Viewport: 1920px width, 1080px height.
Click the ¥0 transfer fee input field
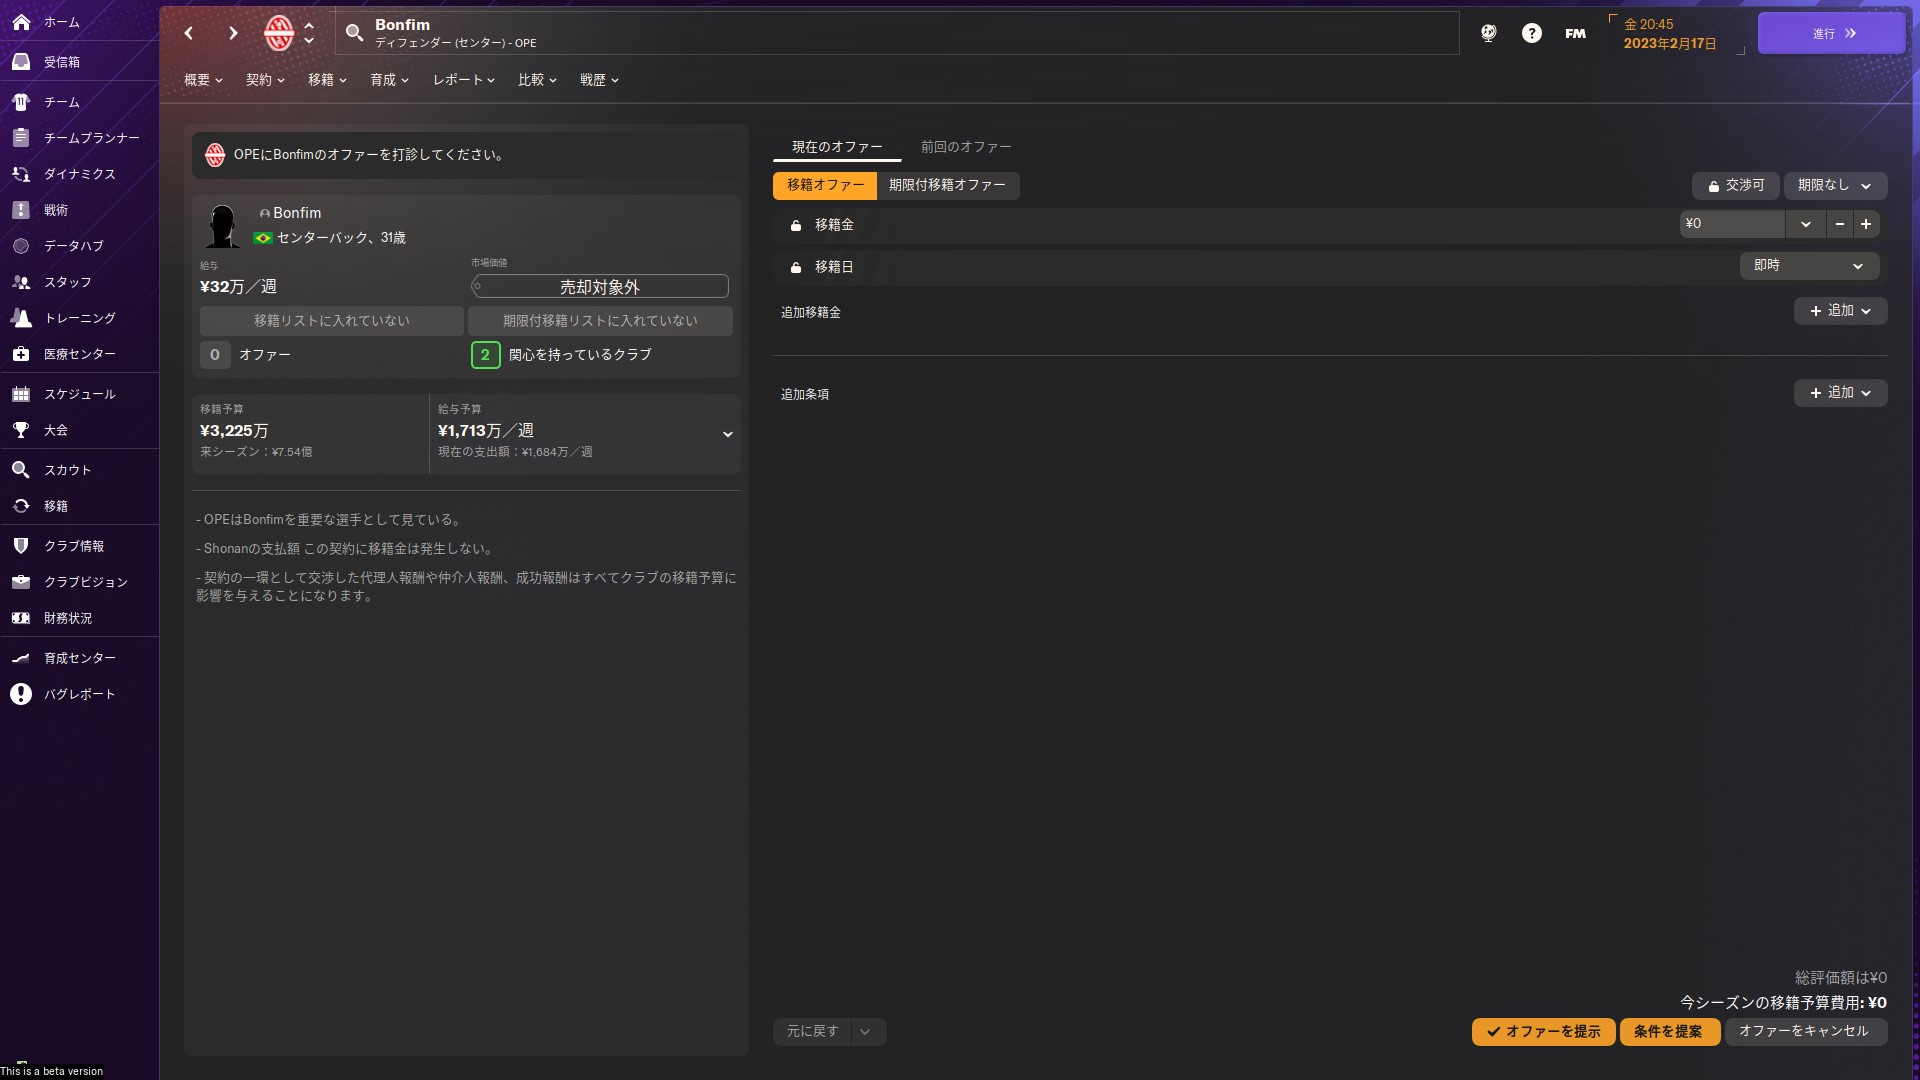[x=1732, y=224]
